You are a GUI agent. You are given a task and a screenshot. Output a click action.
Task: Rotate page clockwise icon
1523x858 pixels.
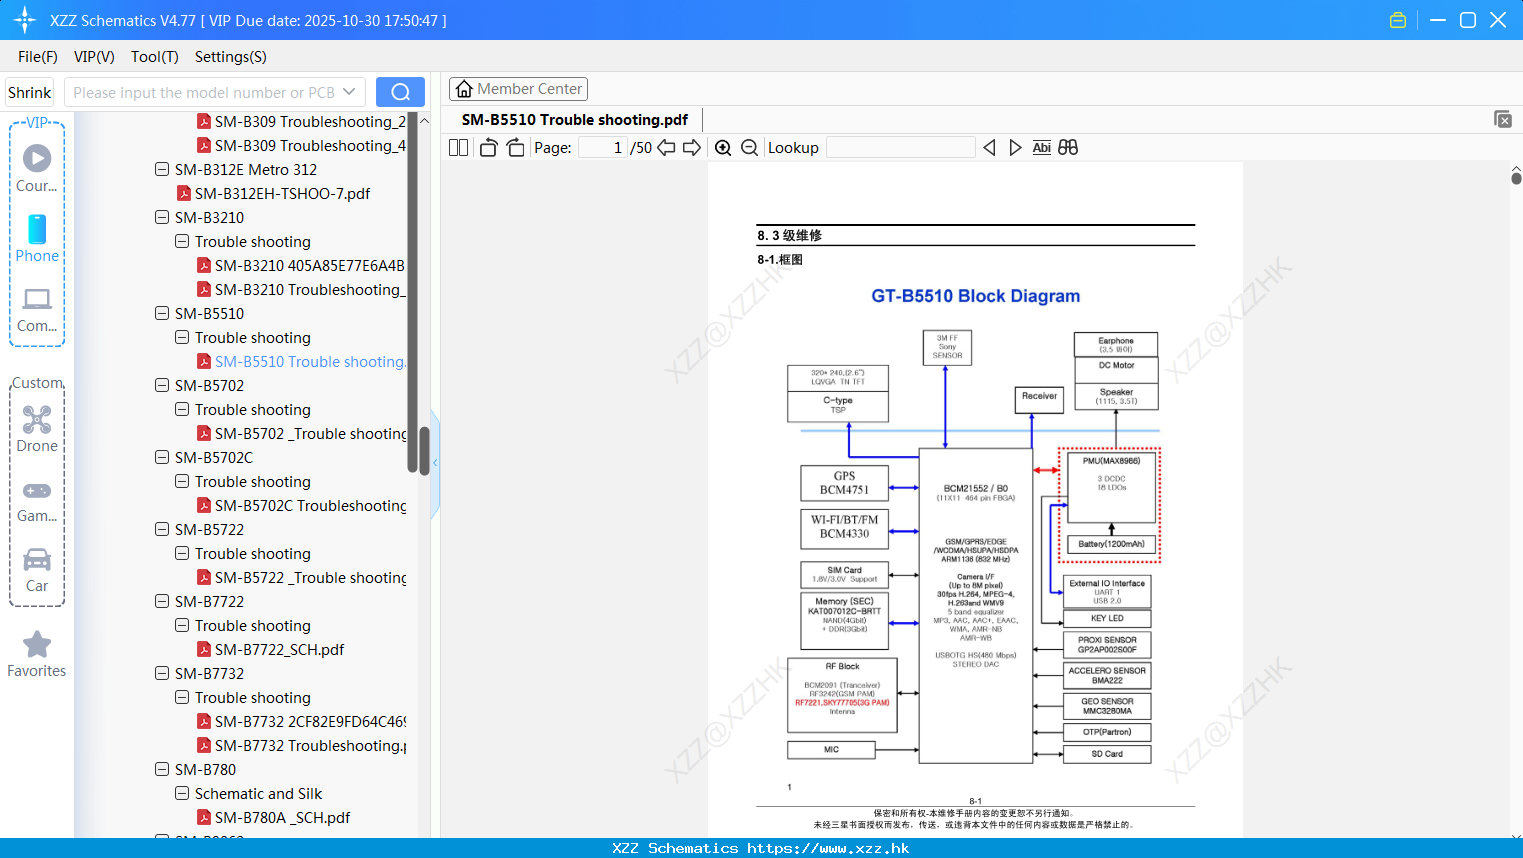point(515,148)
